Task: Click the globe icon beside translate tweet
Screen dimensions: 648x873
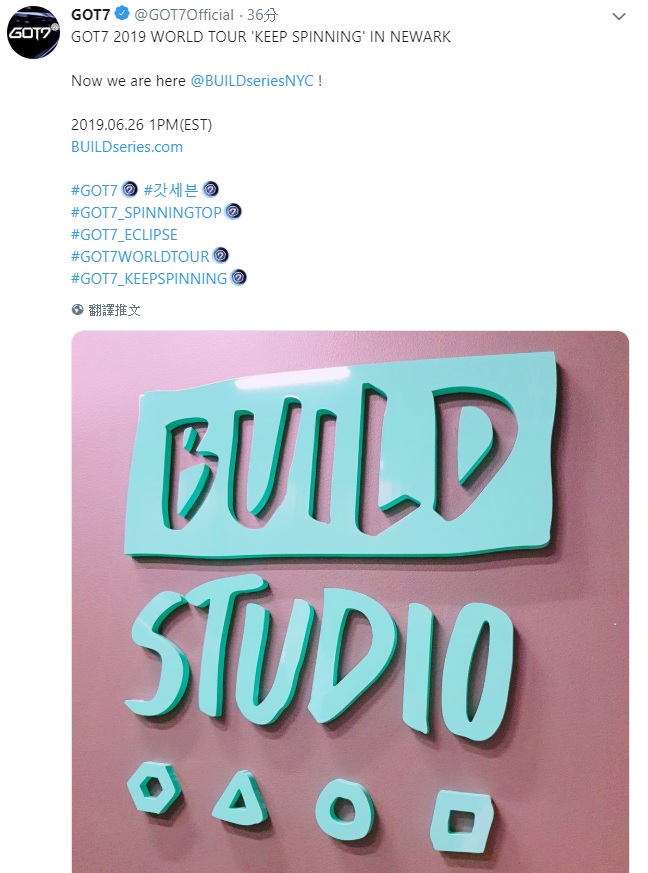Action: (x=77, y=310)
